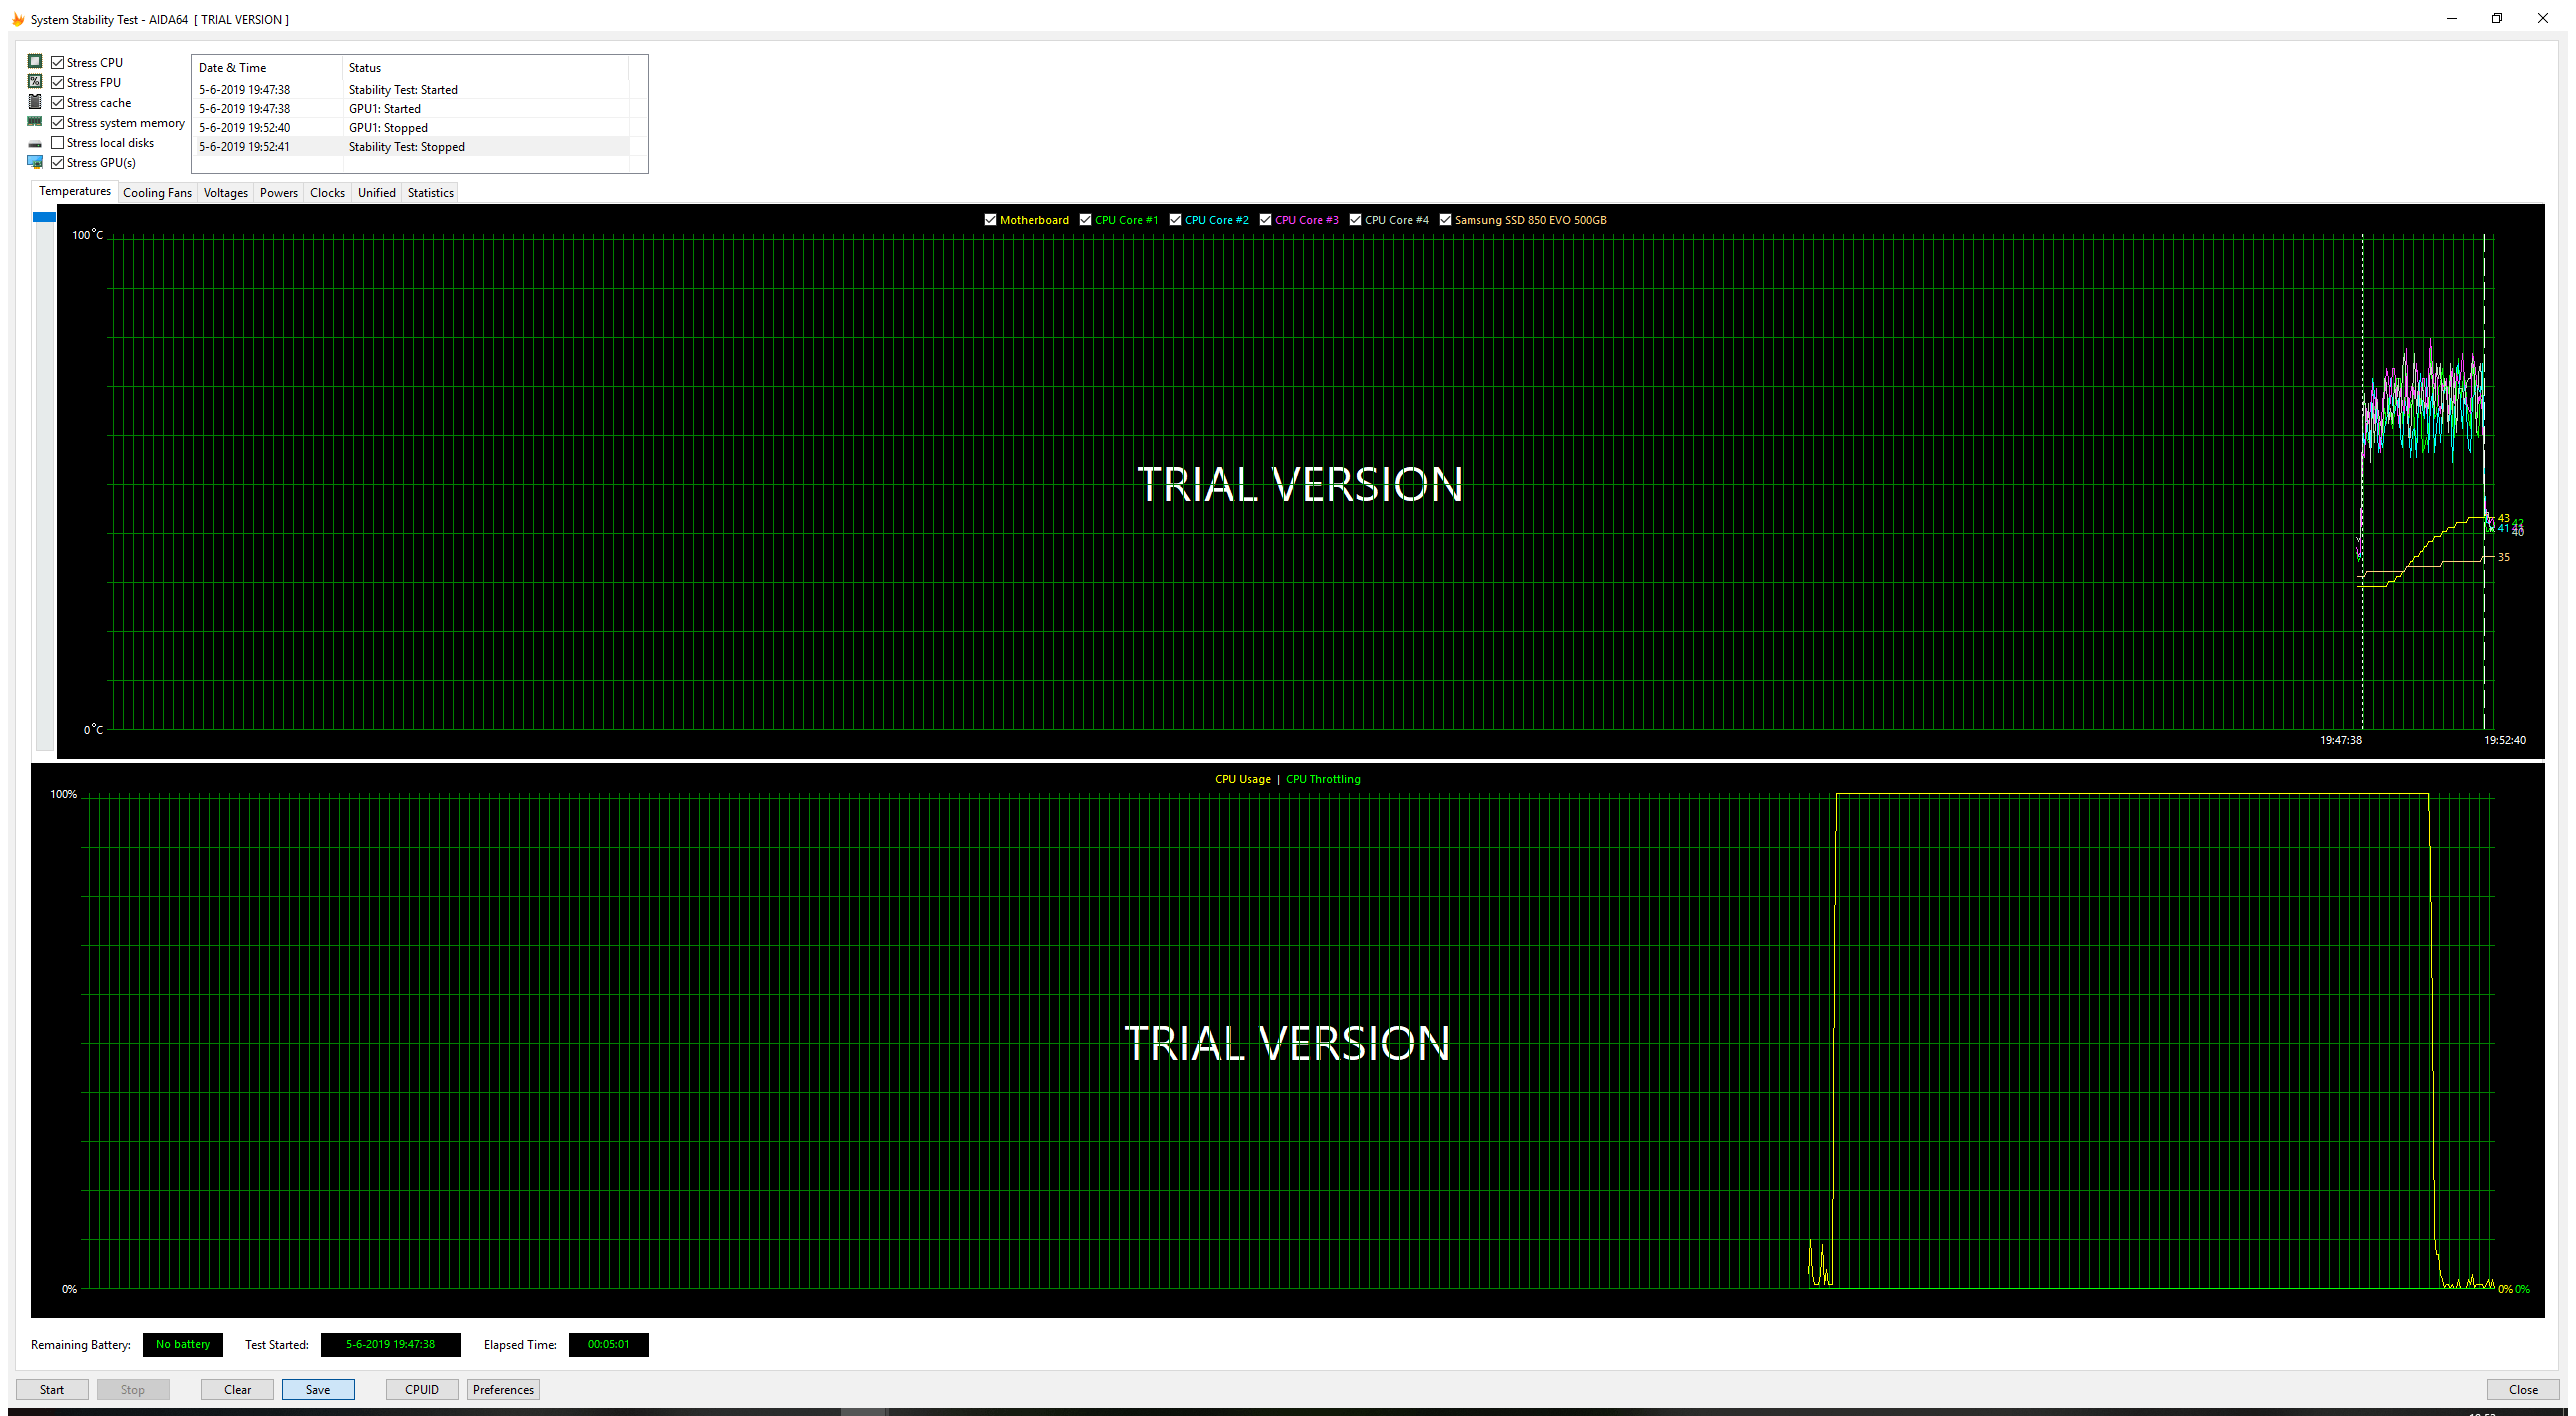Enable the Stress local disks checkbox

(58, 143)
